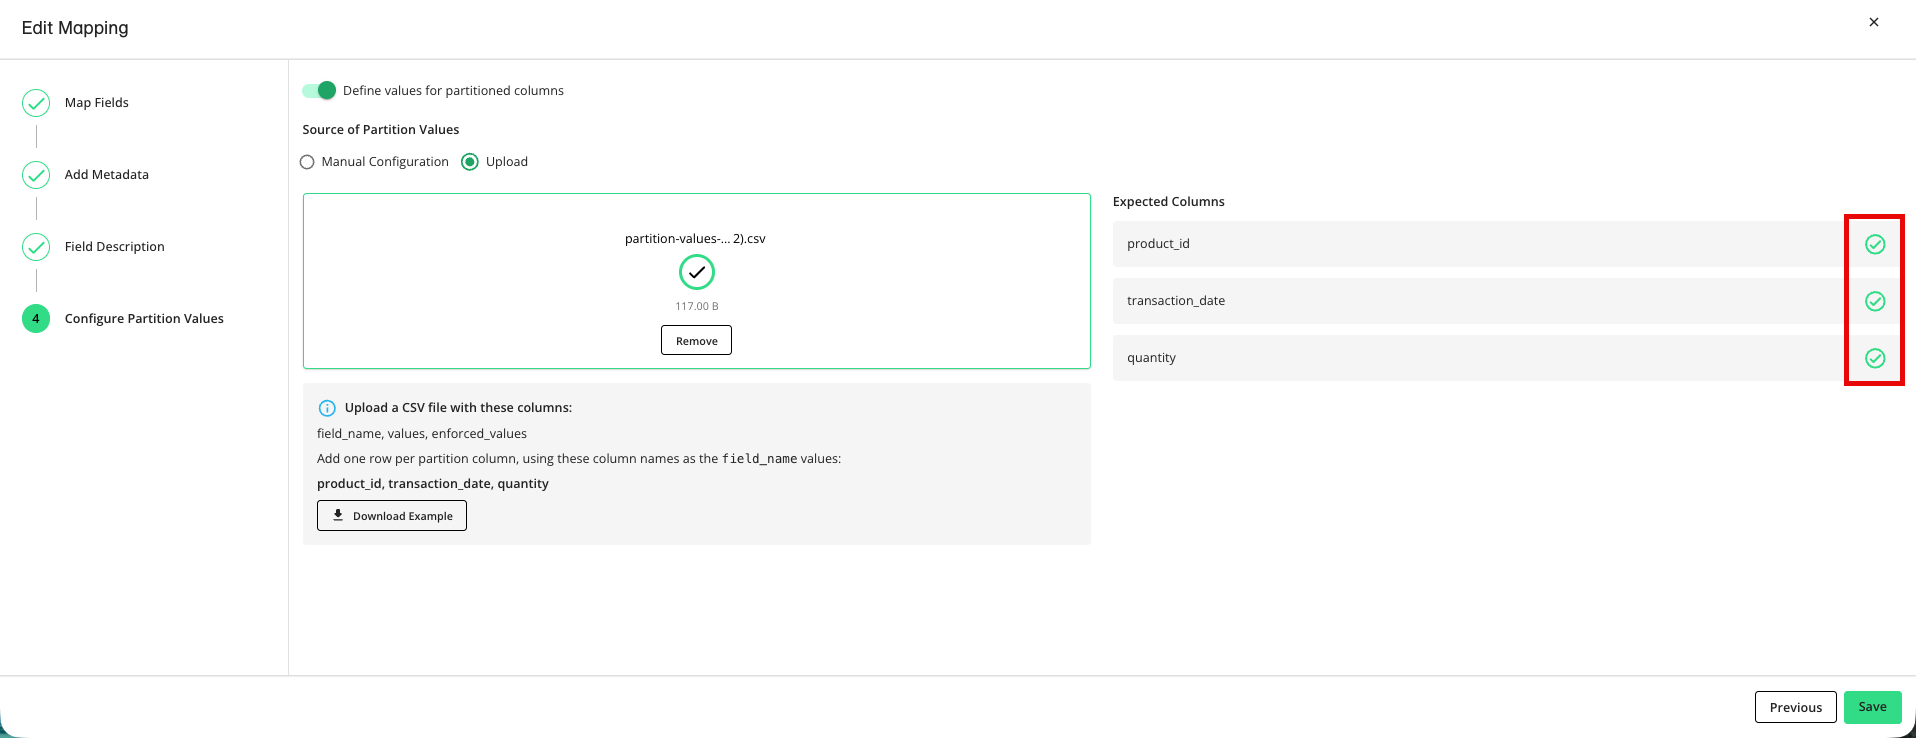
Task: Click the Map Fields completed checkmark icon
Action: coord(36,103)
